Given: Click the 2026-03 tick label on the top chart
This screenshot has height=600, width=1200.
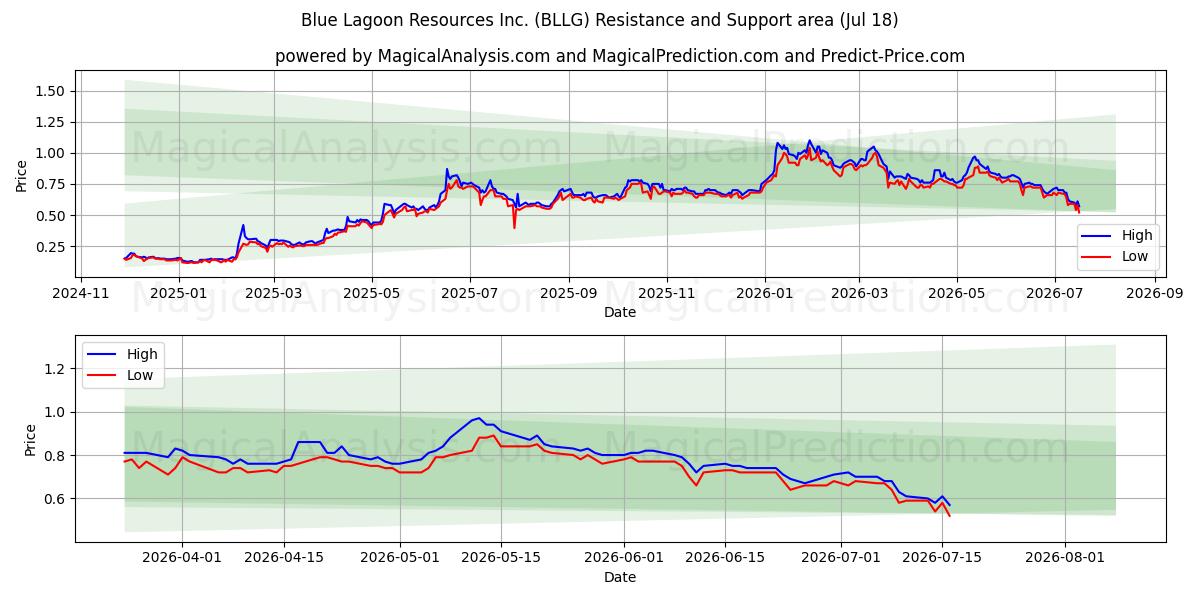Looking at the screenshot, I should tap(860, 294).
